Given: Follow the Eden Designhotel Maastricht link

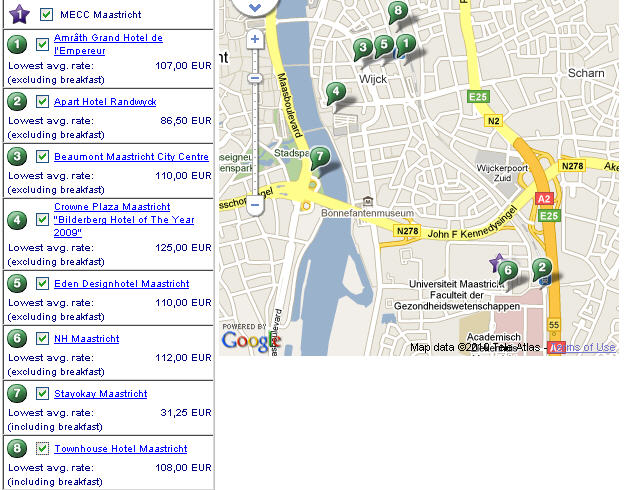Looking at the screenshot, I should (x=121, y=284).
